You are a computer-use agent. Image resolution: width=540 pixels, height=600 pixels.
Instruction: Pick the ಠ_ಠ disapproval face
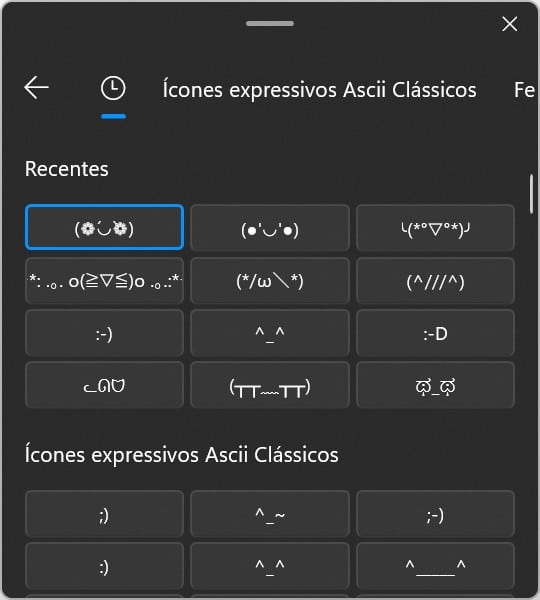pyautogui.click(x=435, y=385)
